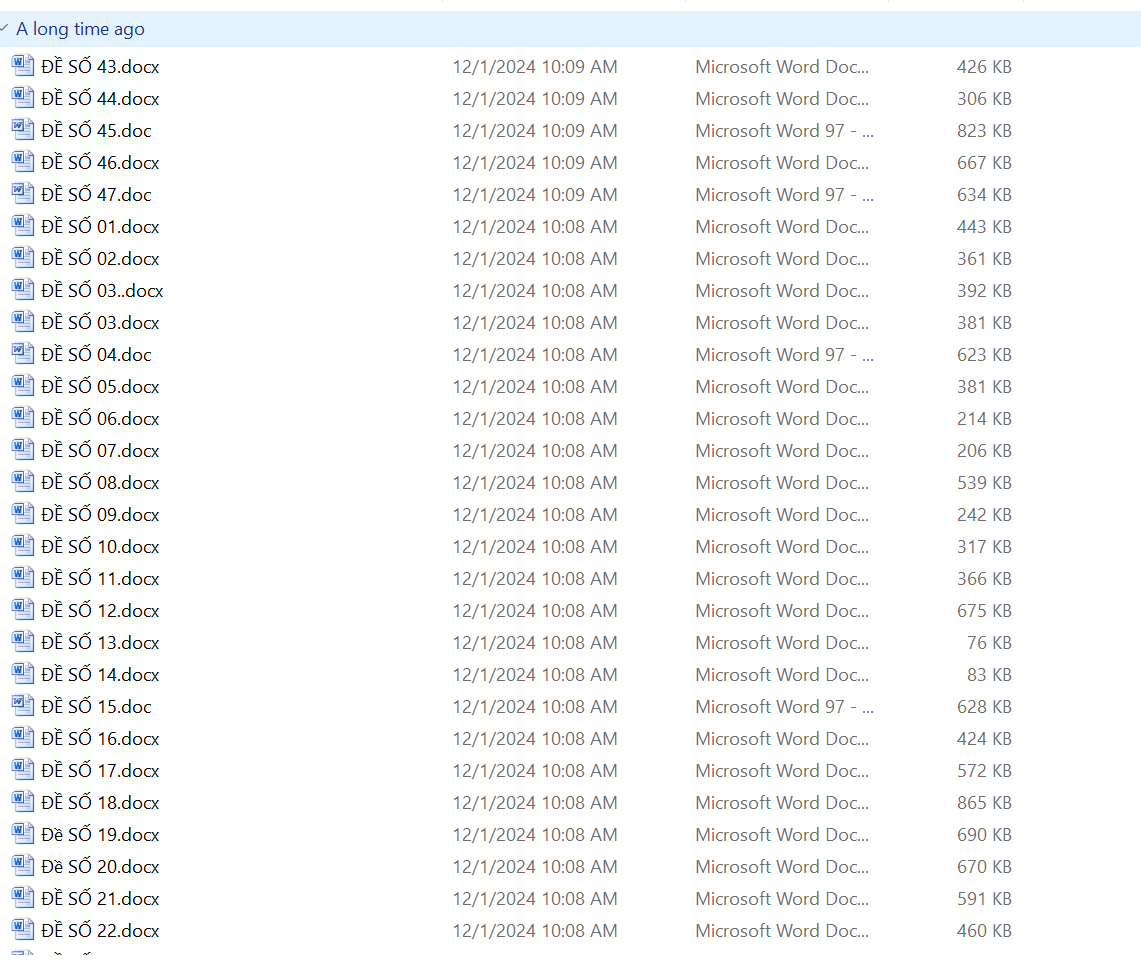Click the file type text for ĐỀ SỐ 06.docx
The height and width of the screenshot is (974, 1141).
click(x=782, y=419)
